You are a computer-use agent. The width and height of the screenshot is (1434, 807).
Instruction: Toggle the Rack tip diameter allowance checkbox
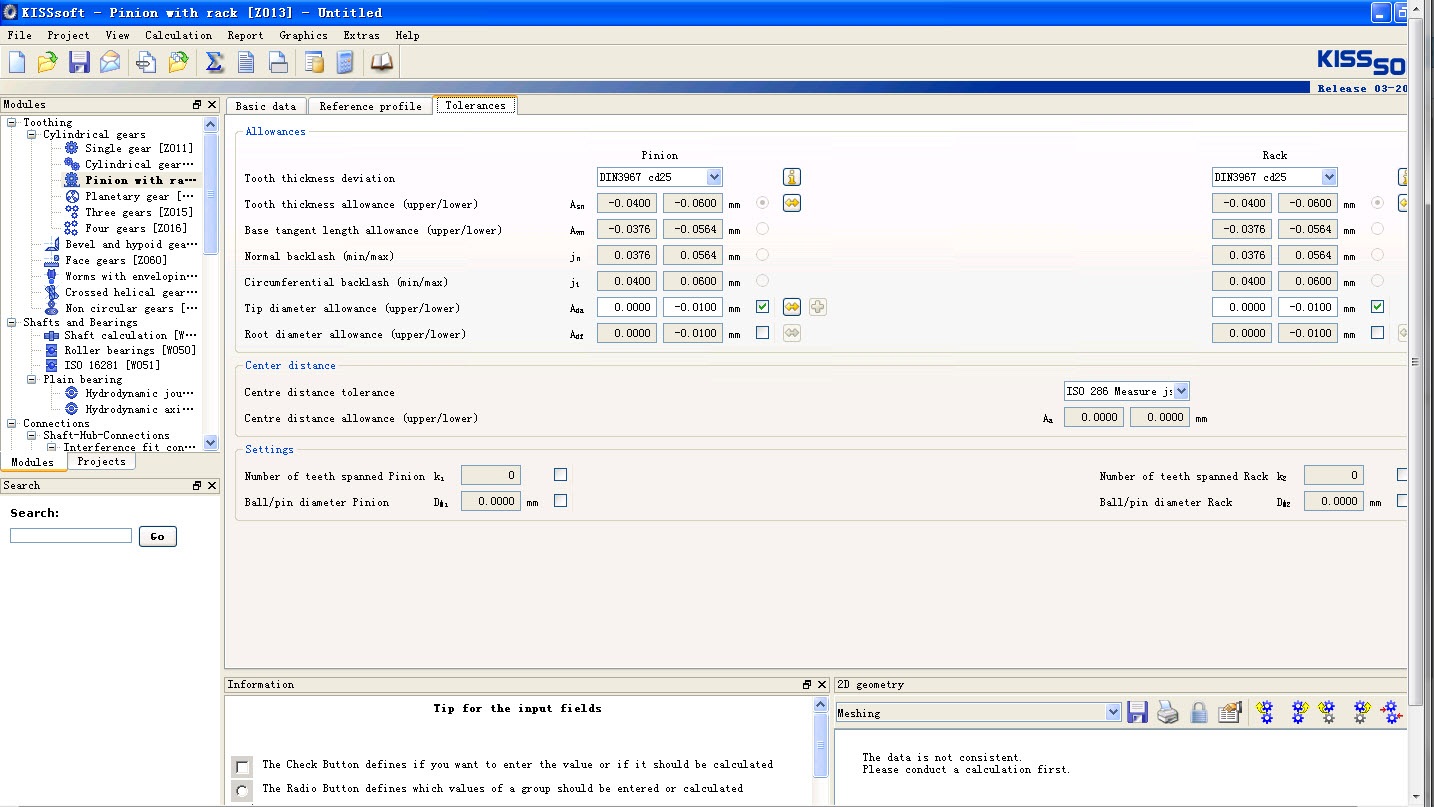(1378, 307)
